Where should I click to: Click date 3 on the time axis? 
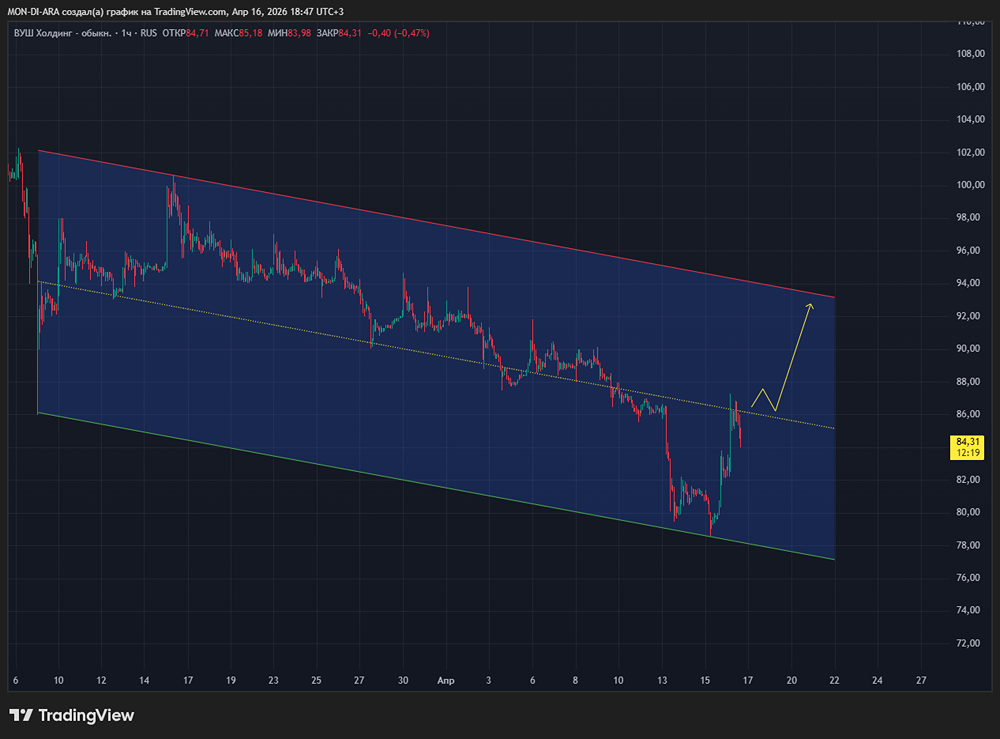click(489, 680)
